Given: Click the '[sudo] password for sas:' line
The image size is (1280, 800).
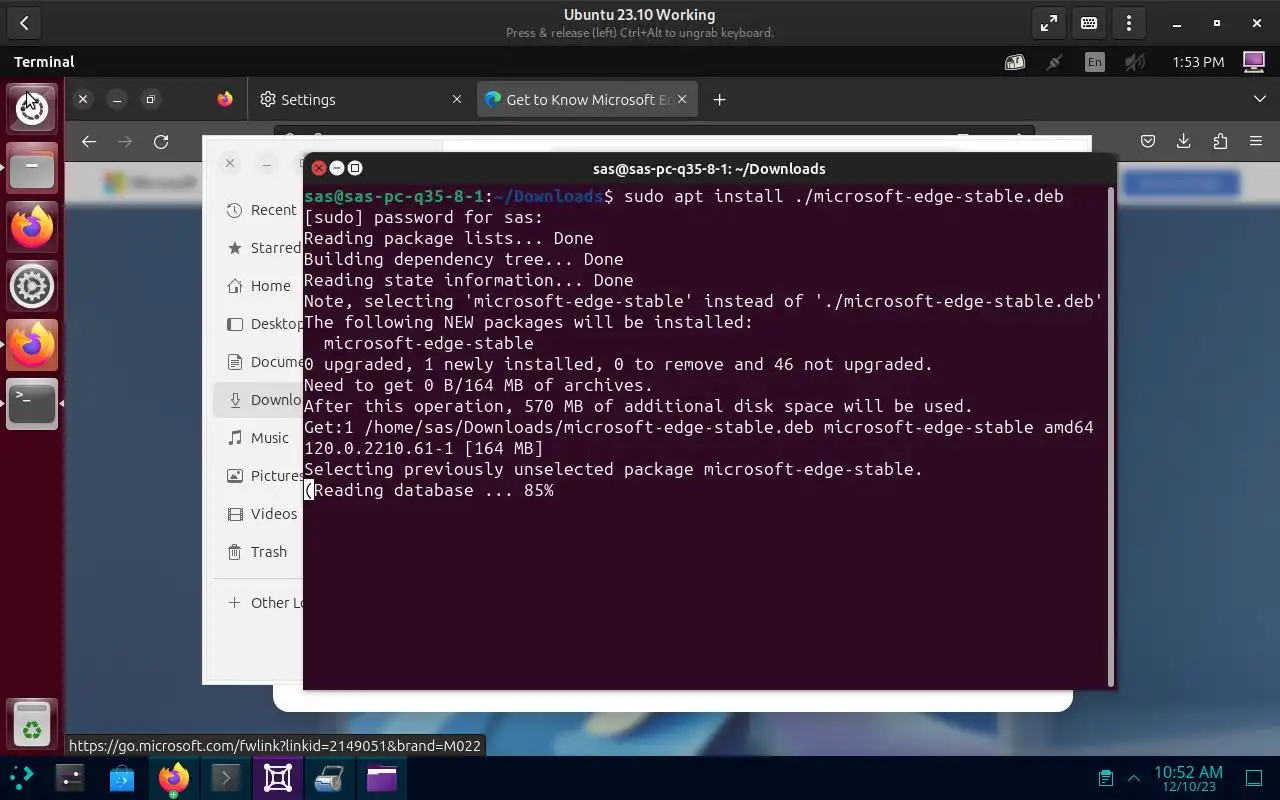Looking at the screenshot, I should [424, 217].
